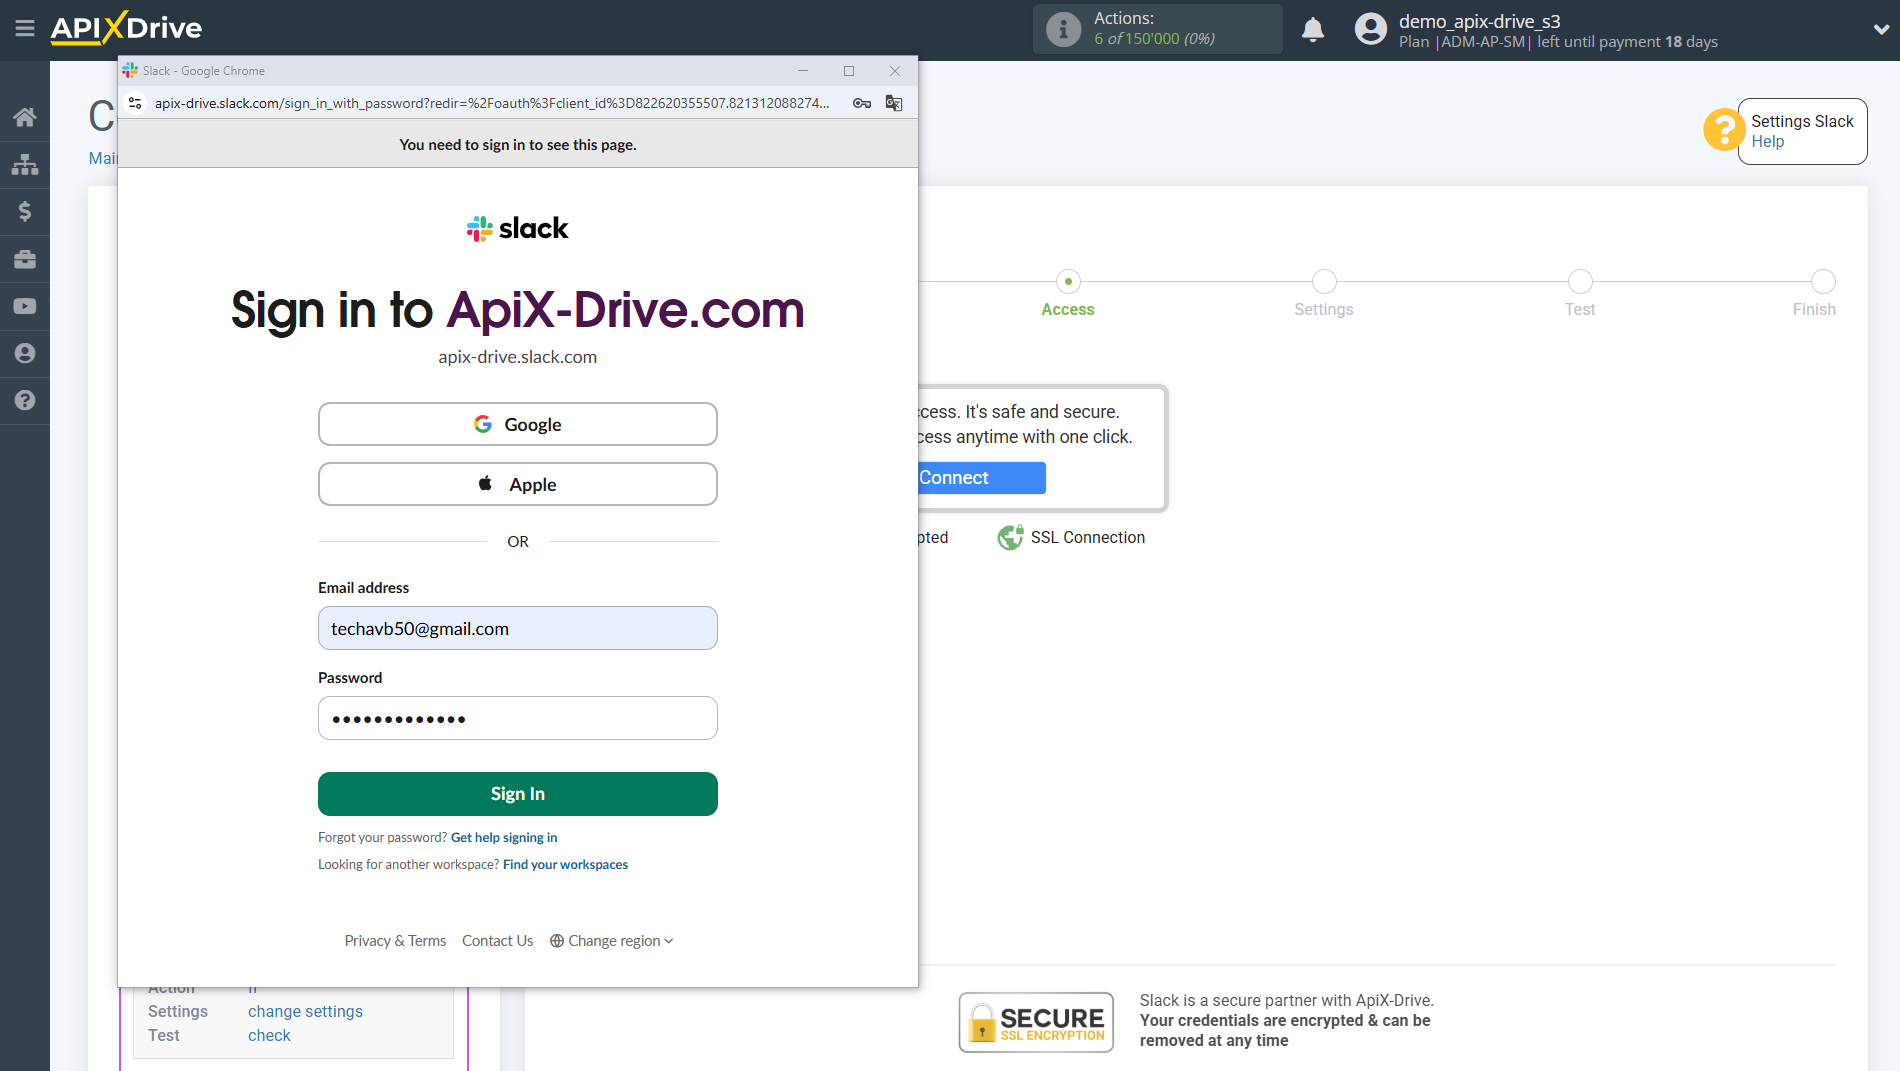Open Privacy & Terms link
This screenshot has width=1900, height=1071.
click(x=395, y=941)
